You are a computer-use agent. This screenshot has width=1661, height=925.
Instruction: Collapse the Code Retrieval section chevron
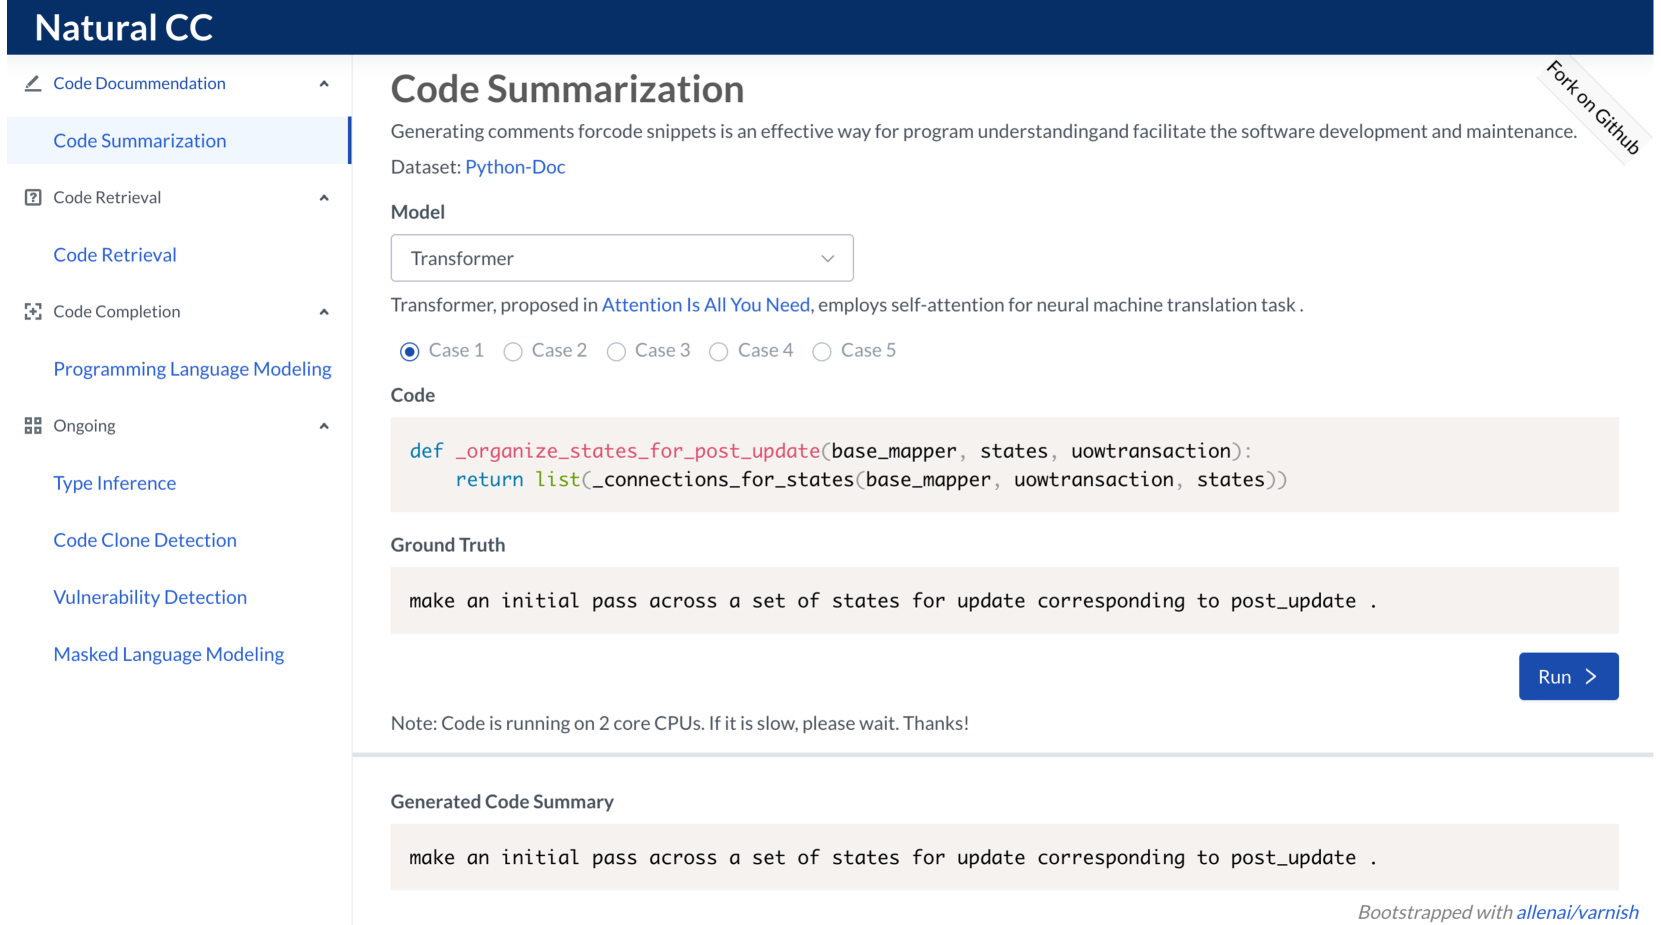click(324, 198)
